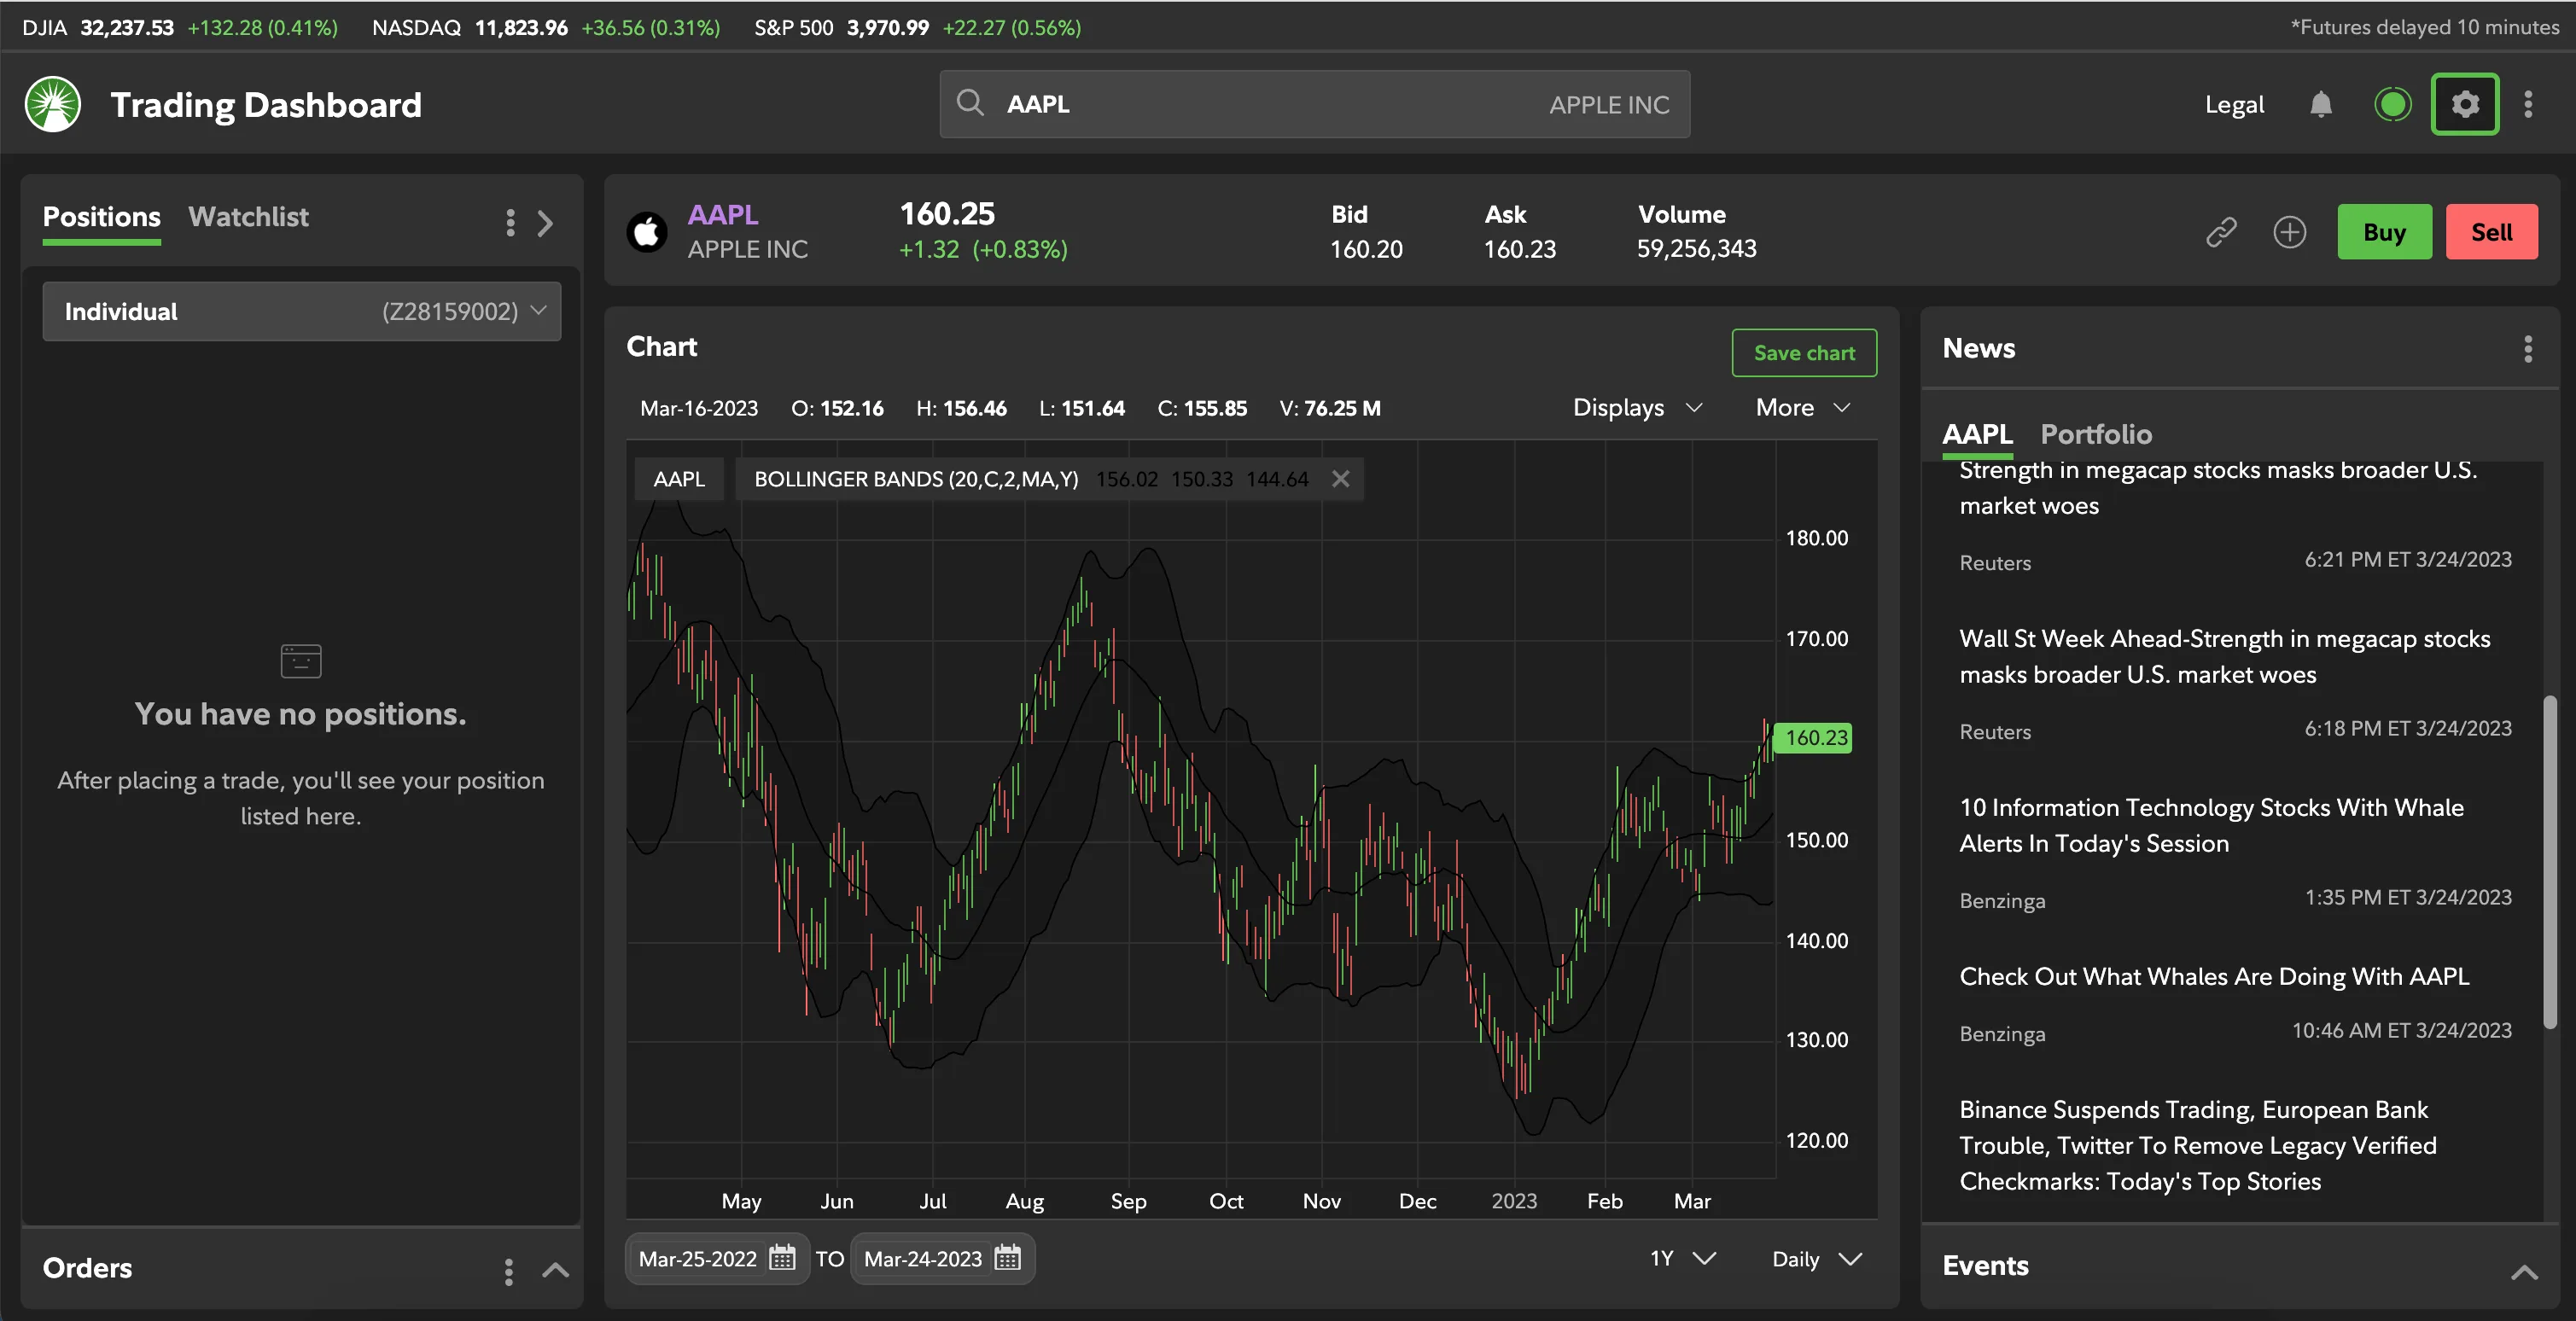Open the News panel kebab menu

point(2529,348)
